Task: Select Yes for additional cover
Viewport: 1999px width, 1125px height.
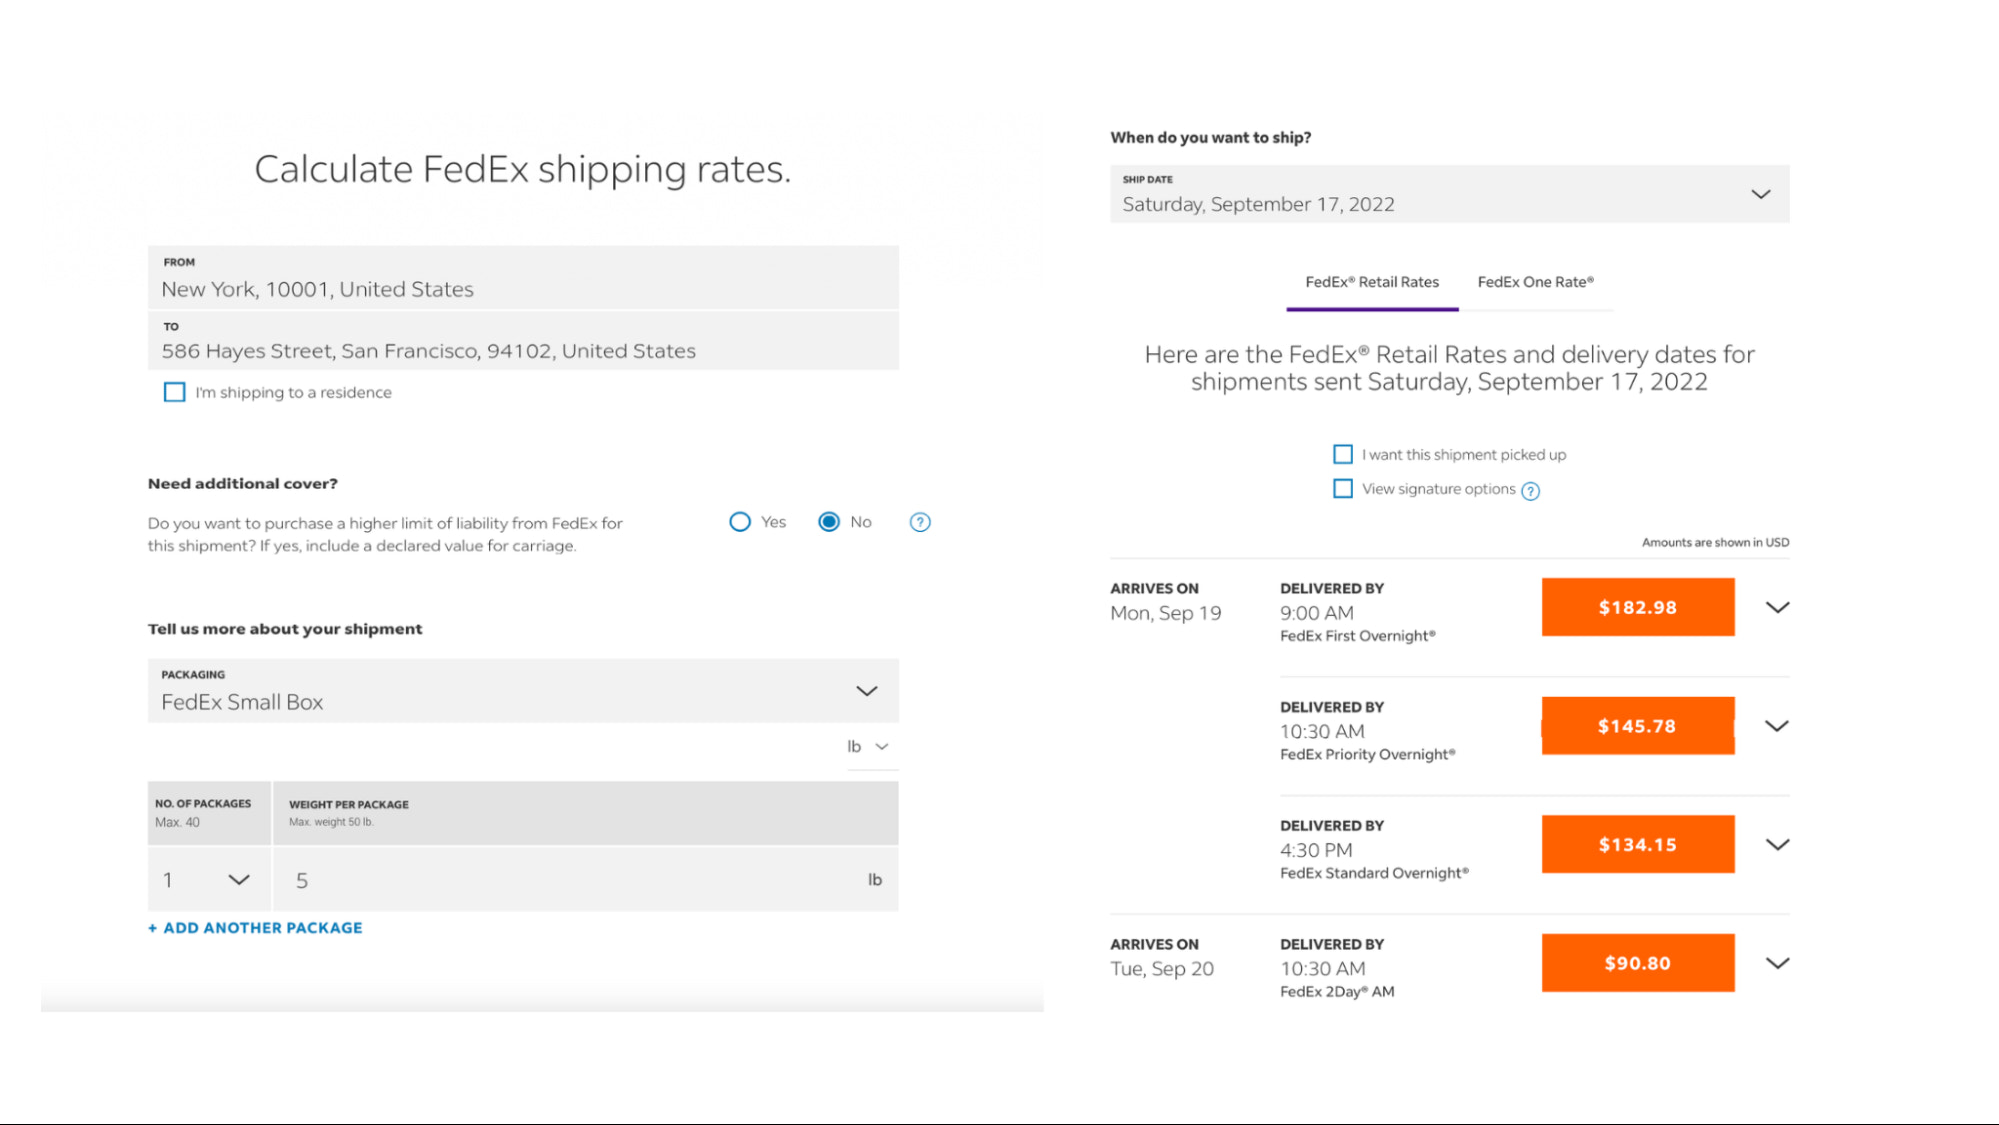Action: pyautogui.click(x=740, y=522)
